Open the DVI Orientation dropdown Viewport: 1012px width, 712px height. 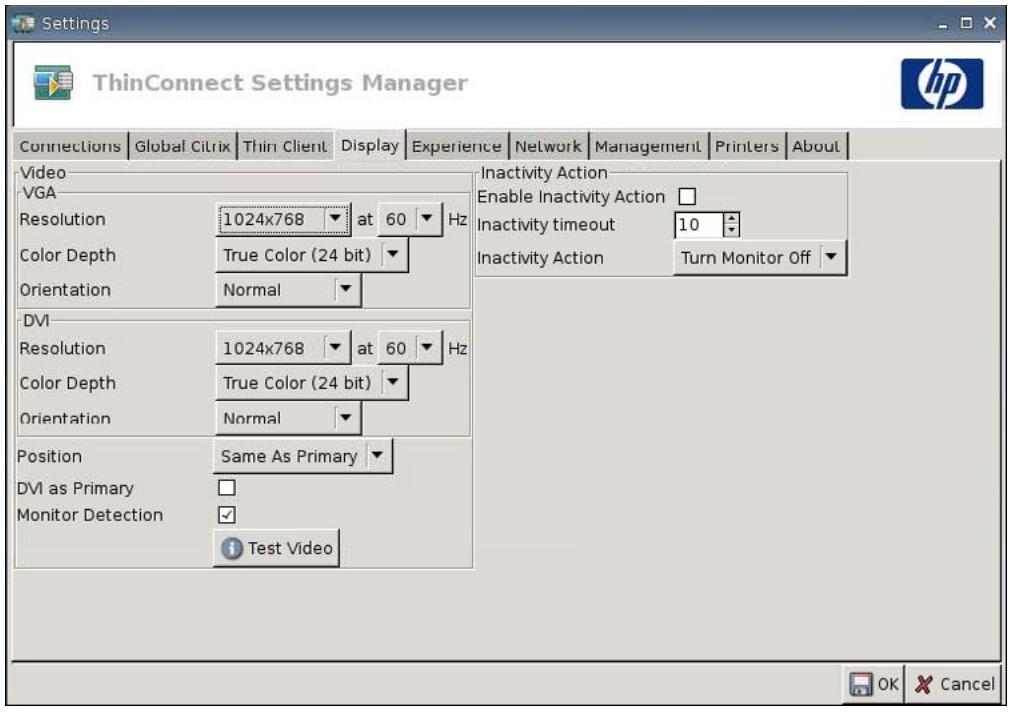tap(288, 418)
